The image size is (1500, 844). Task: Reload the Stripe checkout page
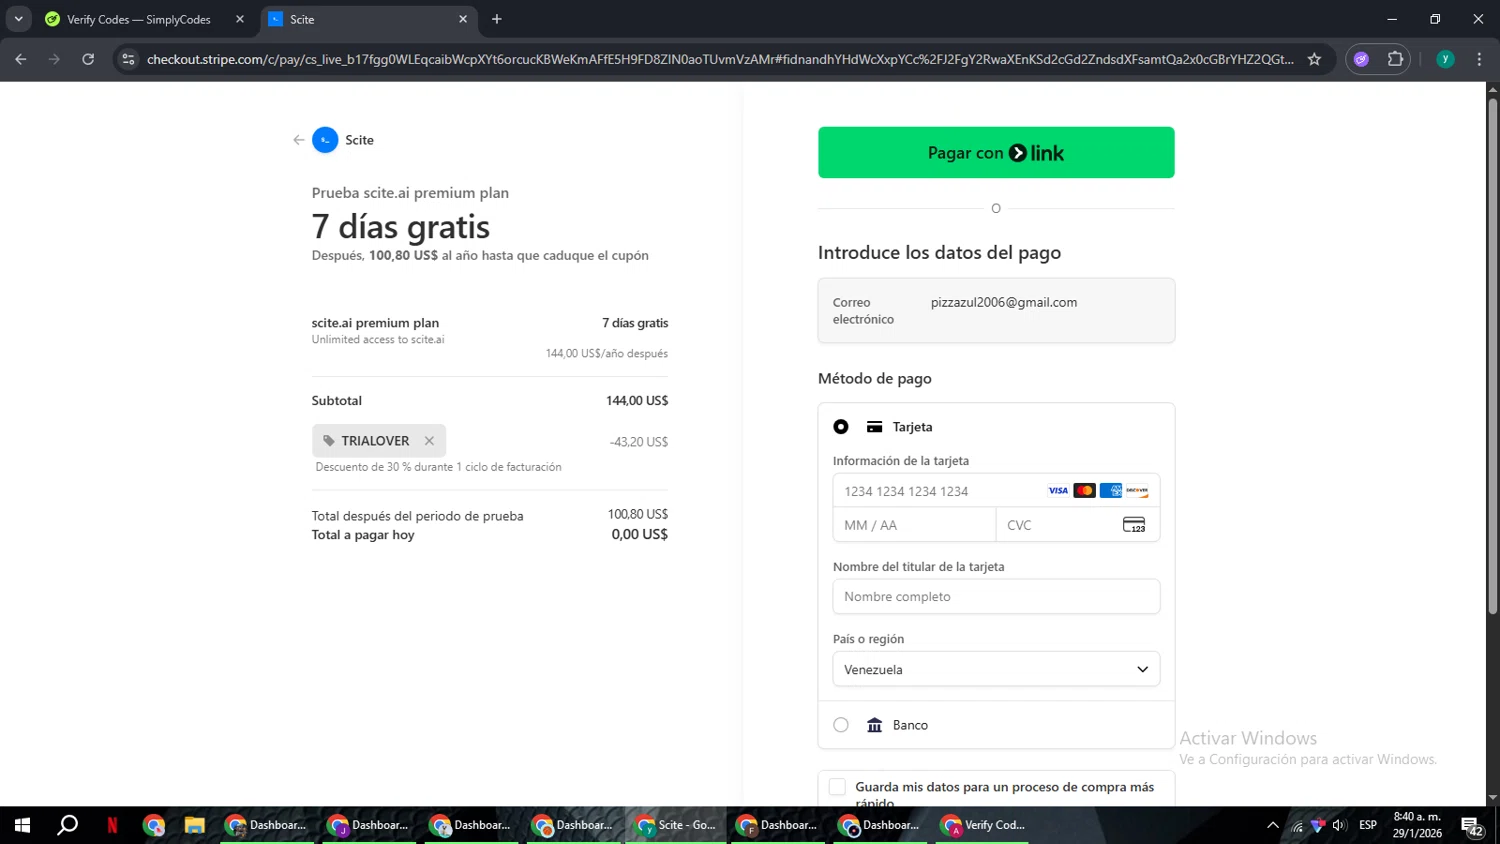pos(88,59)
